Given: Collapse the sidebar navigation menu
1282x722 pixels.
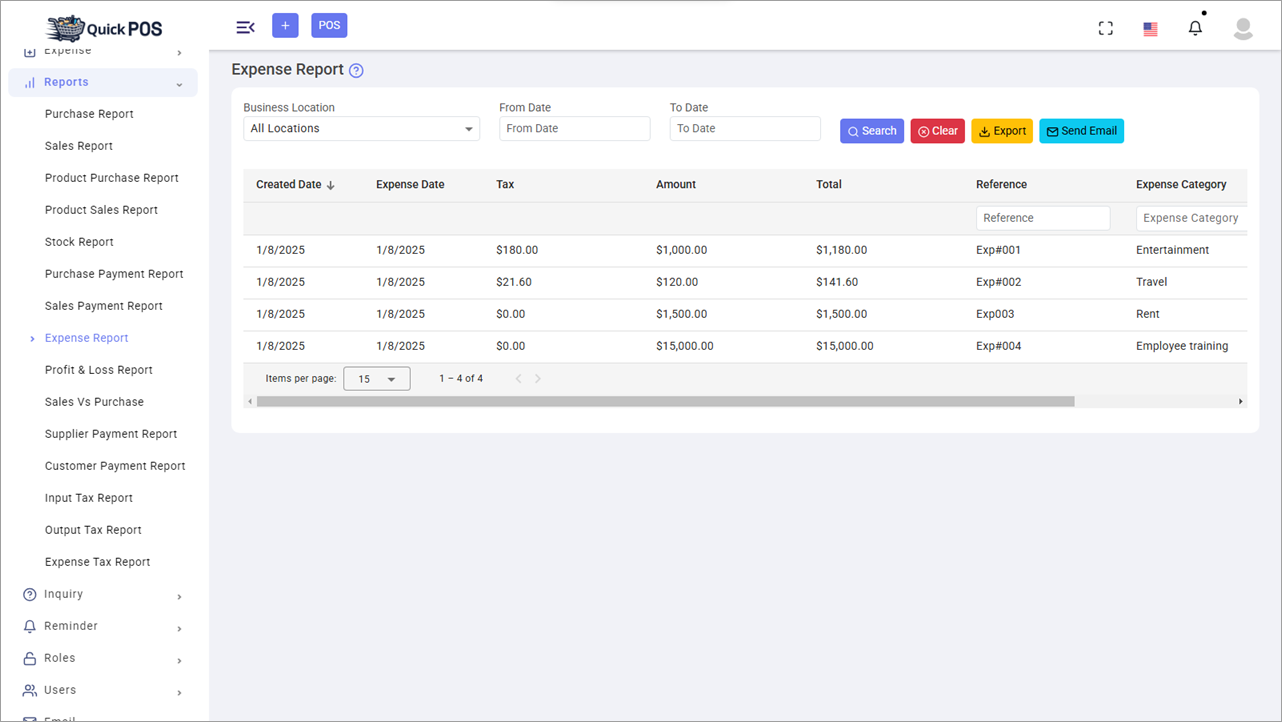Looking at the screenshot, I should 245,27.
